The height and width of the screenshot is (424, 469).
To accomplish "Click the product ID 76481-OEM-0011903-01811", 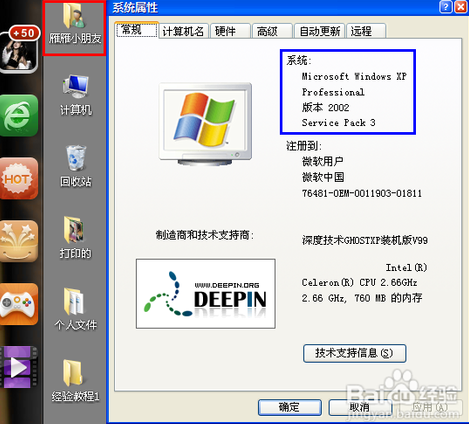I will pos(362,193).
